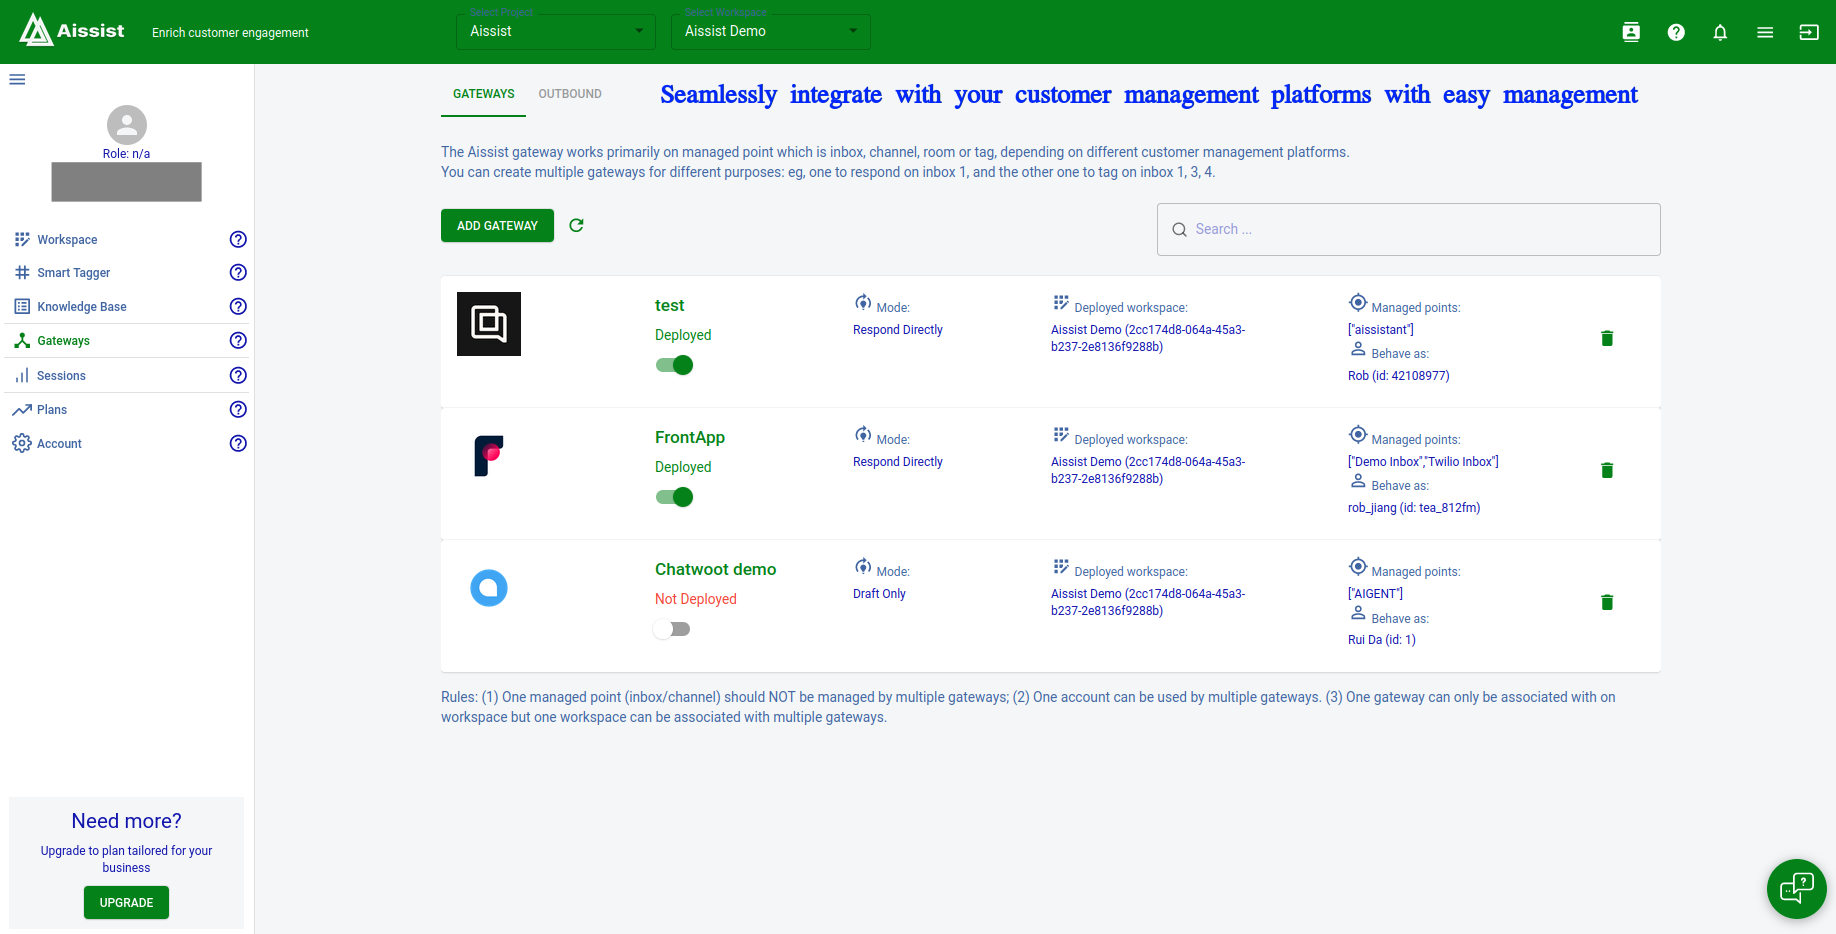The width and height of the screenshot is (1836, 934).
Task: Go to Workspace in the sidebar
Action: tap(67, 240)
